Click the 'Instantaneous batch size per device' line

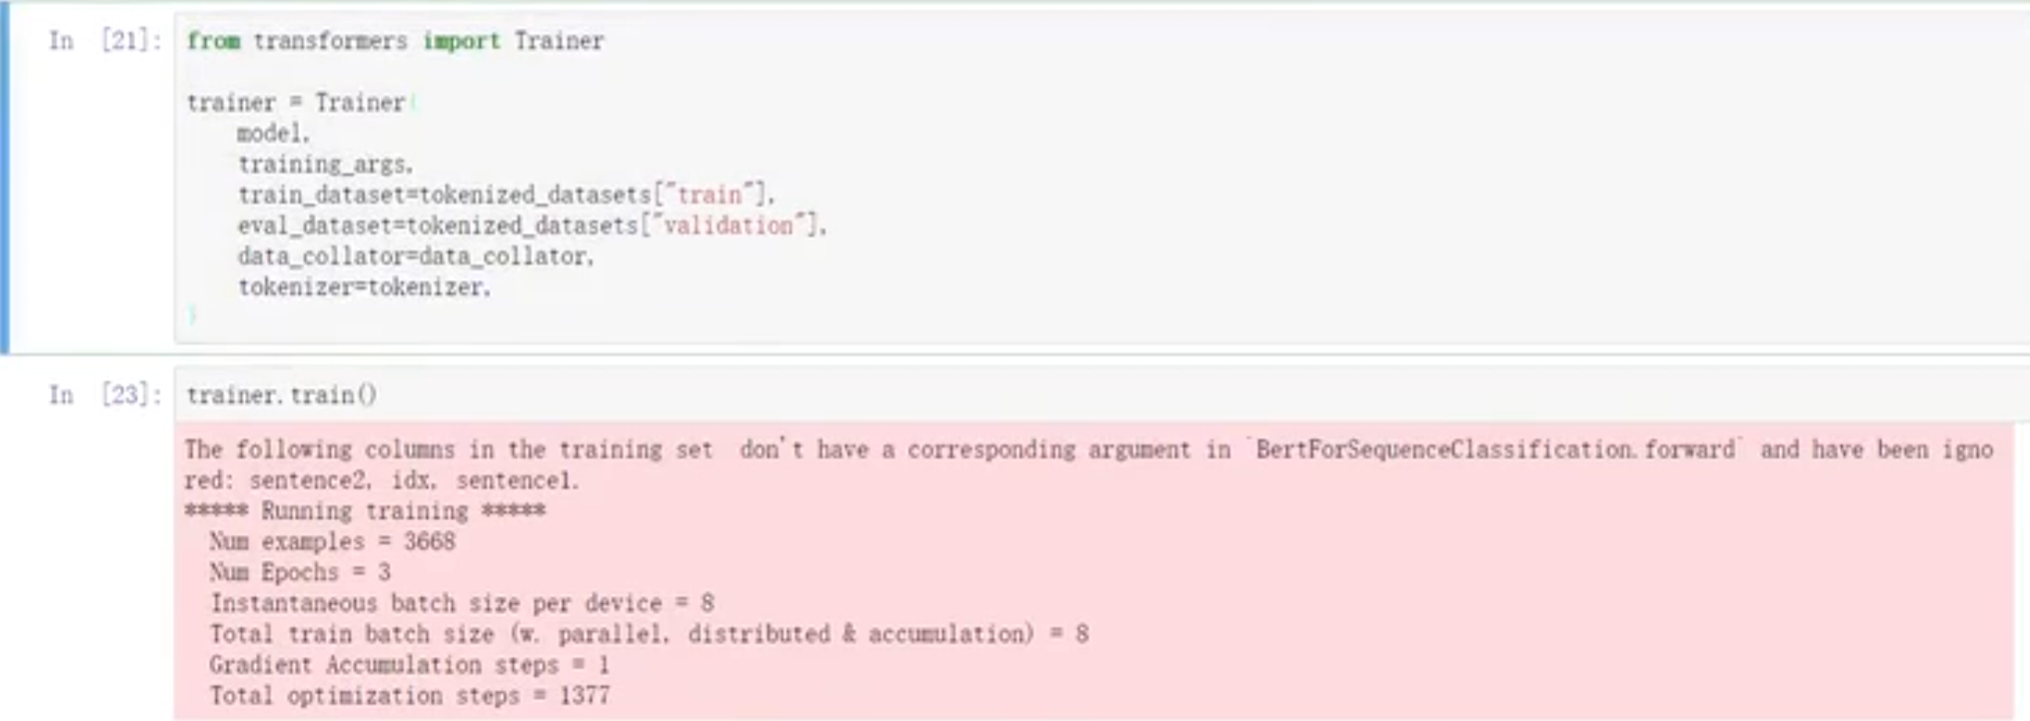(462, 604)
